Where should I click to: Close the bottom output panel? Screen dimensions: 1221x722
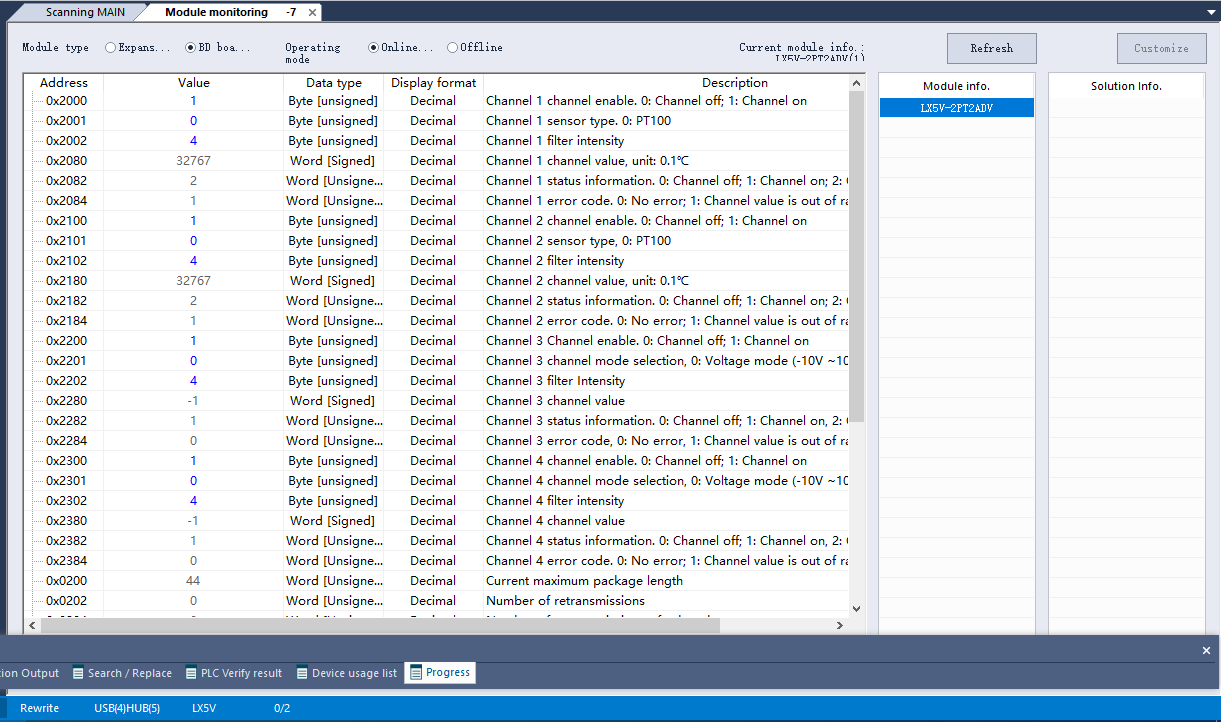(1206, 650)
